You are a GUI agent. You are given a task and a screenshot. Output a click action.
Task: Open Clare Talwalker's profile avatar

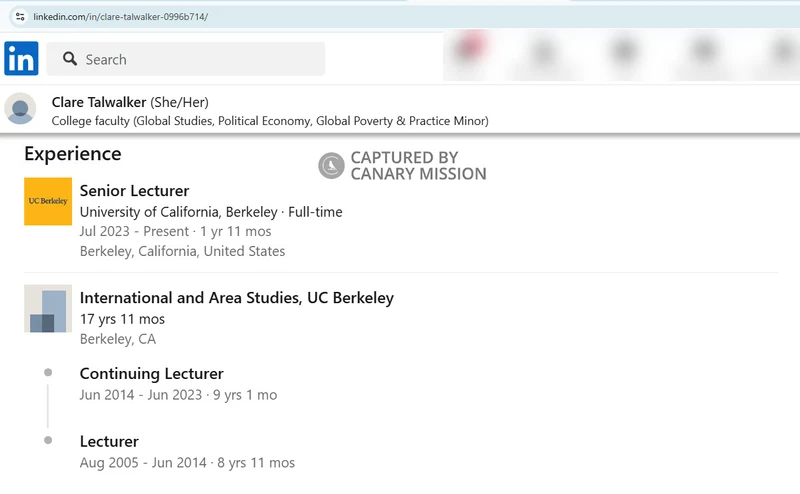pos(21,108)
